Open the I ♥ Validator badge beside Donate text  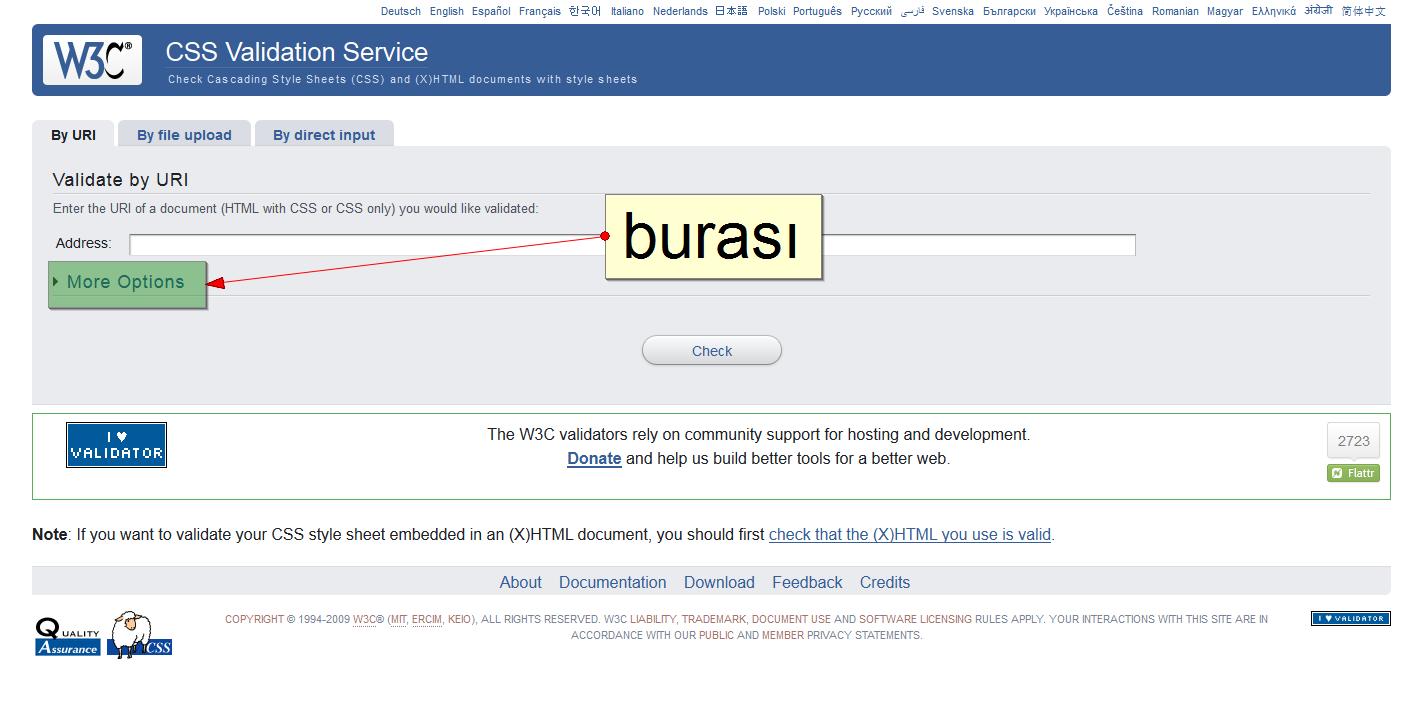coord(116,445)
